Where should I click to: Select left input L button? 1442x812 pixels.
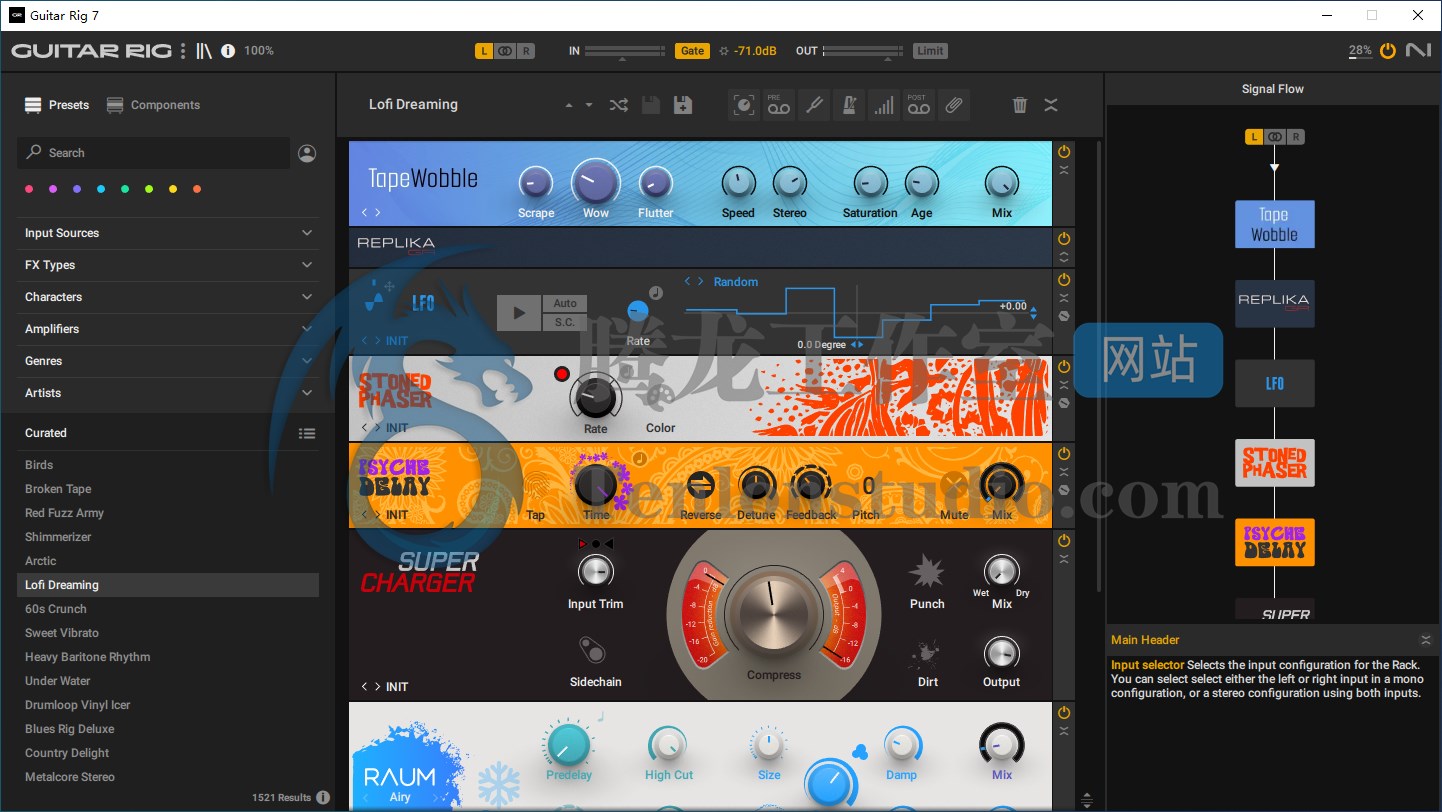pyautogui.click(x=484, y=51)
